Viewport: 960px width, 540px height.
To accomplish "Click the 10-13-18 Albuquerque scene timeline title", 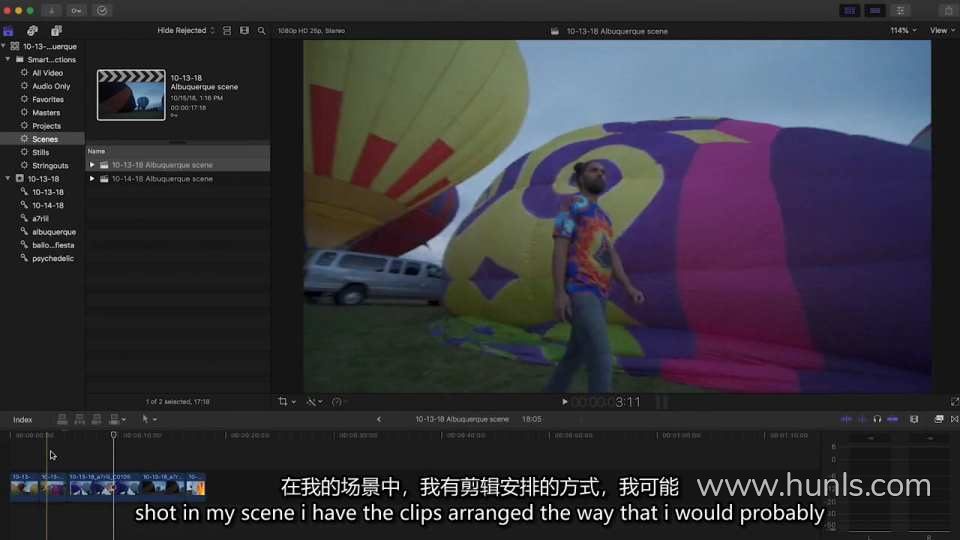I will (462, 419).
